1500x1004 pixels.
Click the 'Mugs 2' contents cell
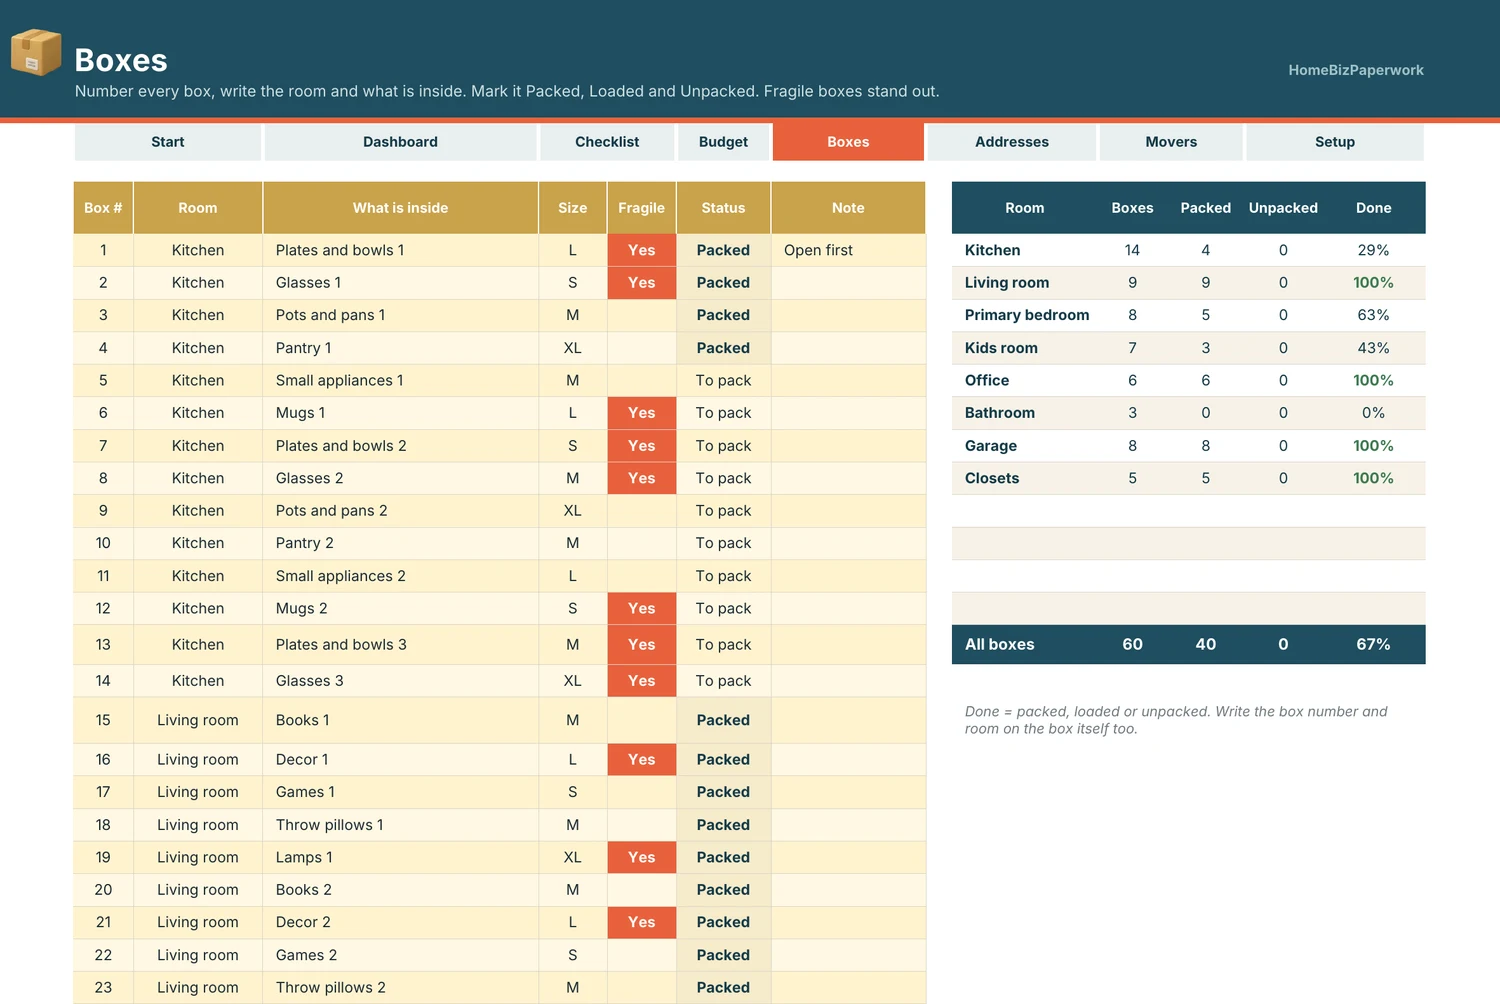click(x=400, y=608)
